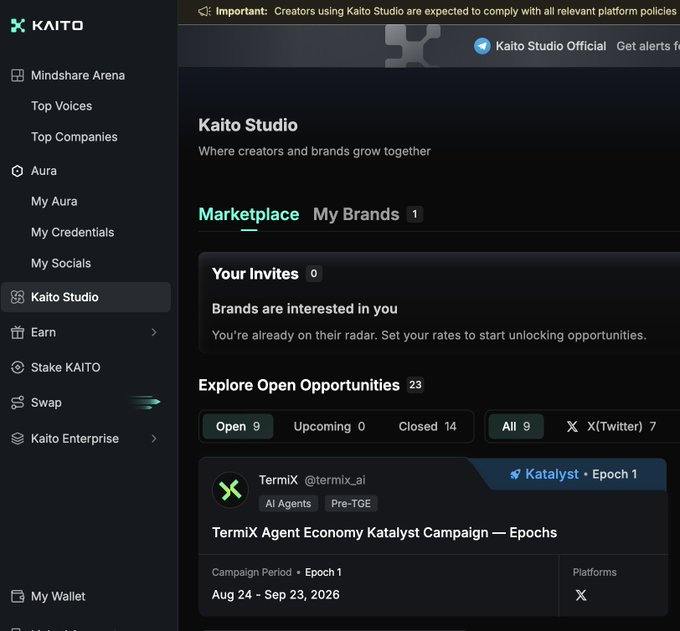Open My Wallet
The image size is (680, 631).
(x=58, y=597)
